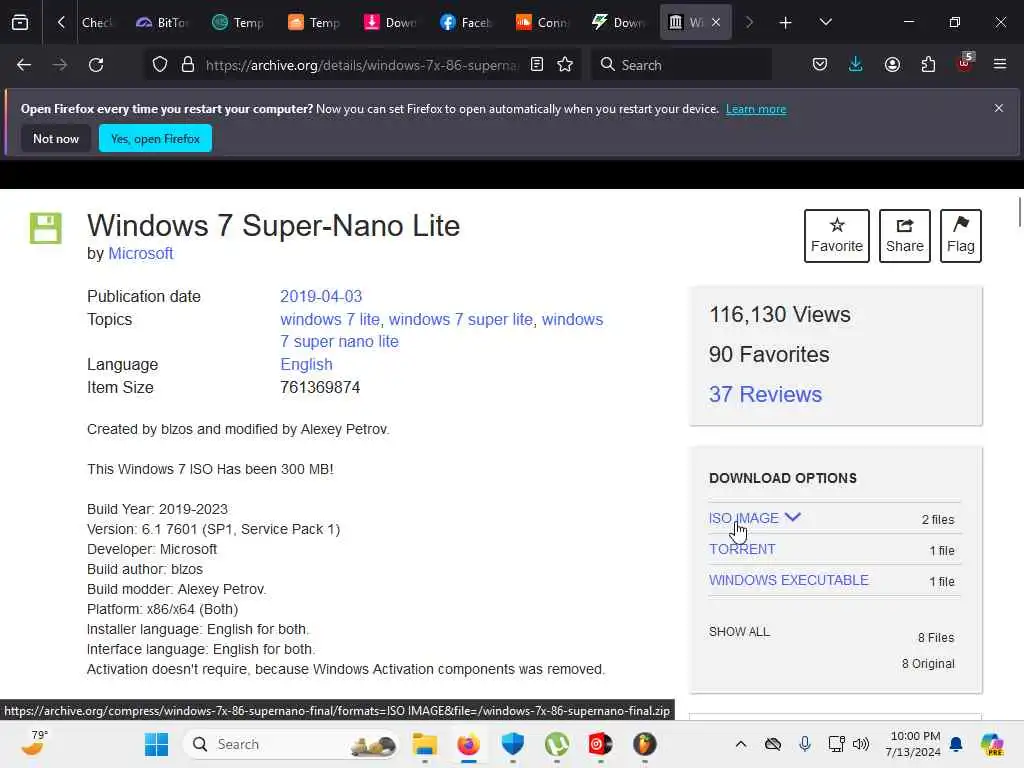The image size is (1024, 768).
Task: Open ISO IMAGE download option
Action: coord(744,518)
